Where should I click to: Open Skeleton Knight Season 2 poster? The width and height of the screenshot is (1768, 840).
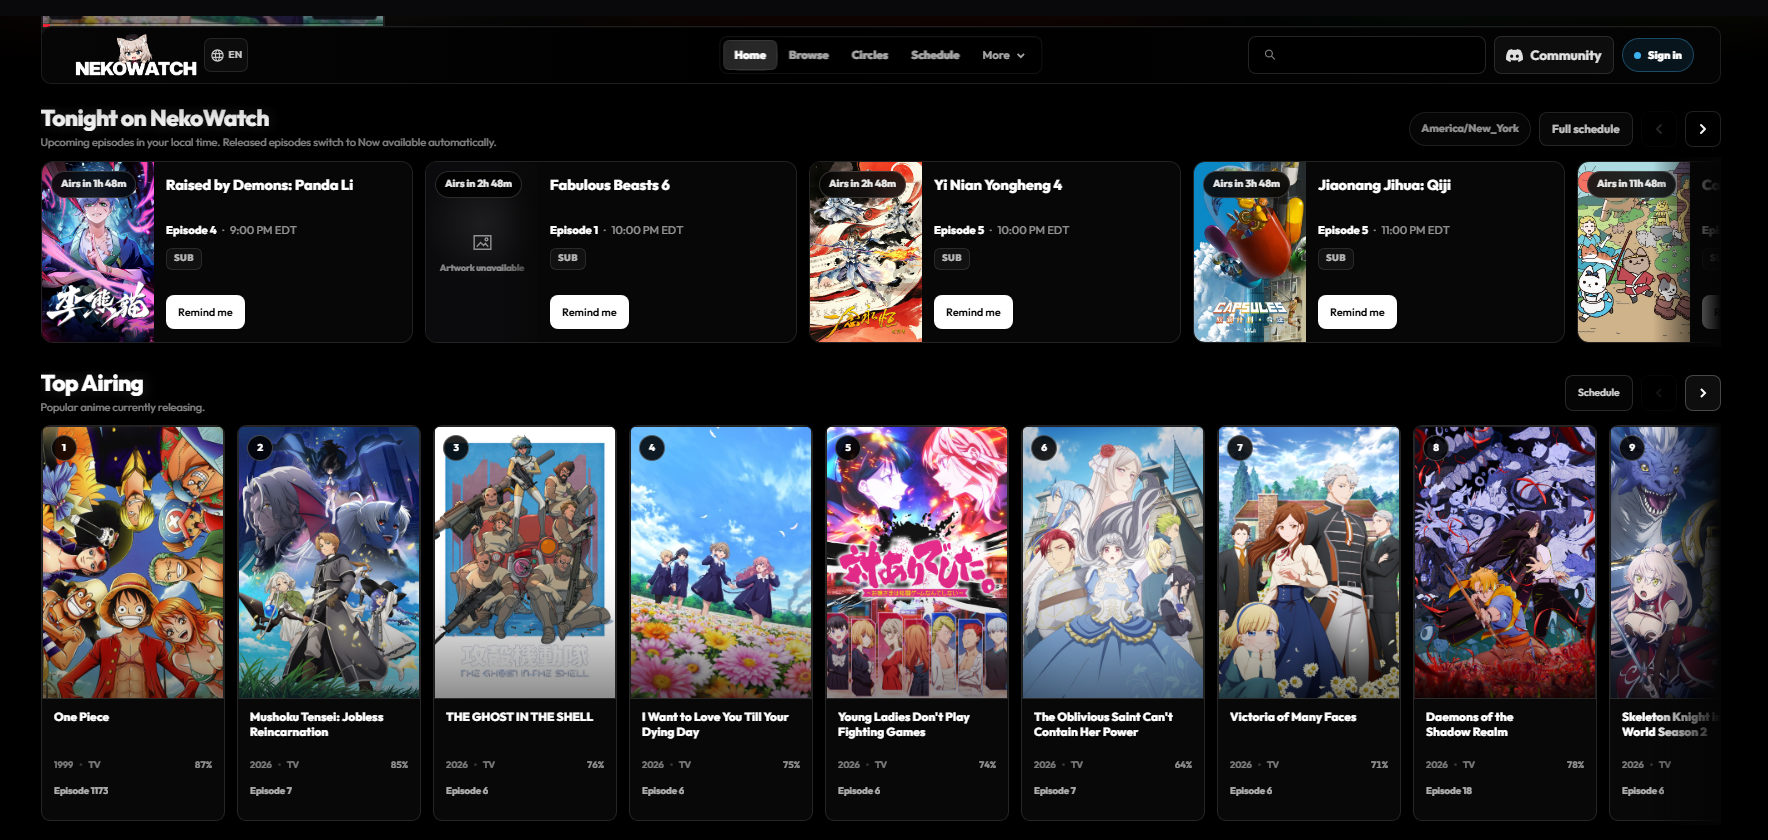[1665, 562]
